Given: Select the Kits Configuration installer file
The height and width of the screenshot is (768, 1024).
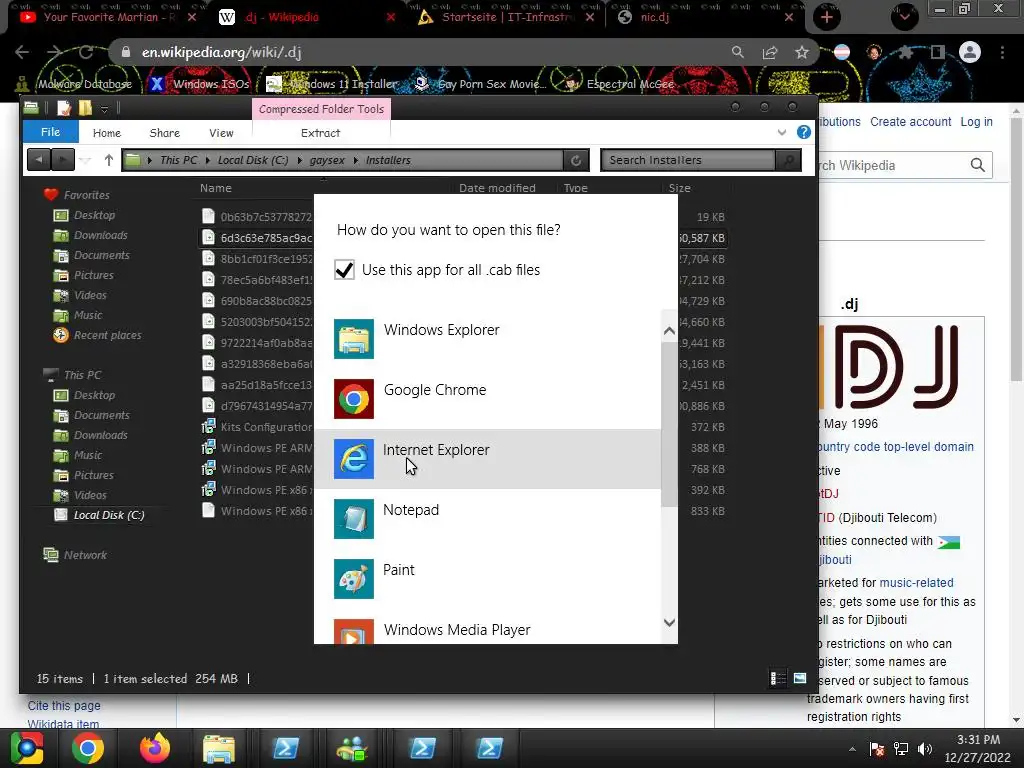Looking at the screenshot, I should pyautogui.click(x=266, y=427).
